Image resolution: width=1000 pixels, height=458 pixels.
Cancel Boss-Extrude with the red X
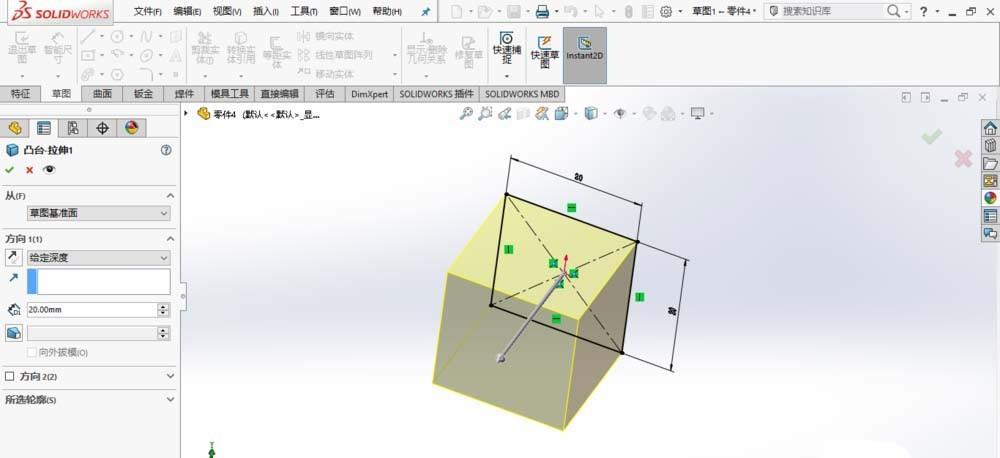click(x=29, y=170)
